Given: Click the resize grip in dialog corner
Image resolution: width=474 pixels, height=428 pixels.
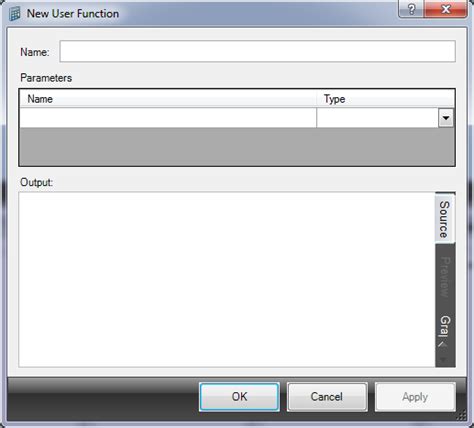Looking at the screenshot, I should pyautogui.click(x=461, y=416).
